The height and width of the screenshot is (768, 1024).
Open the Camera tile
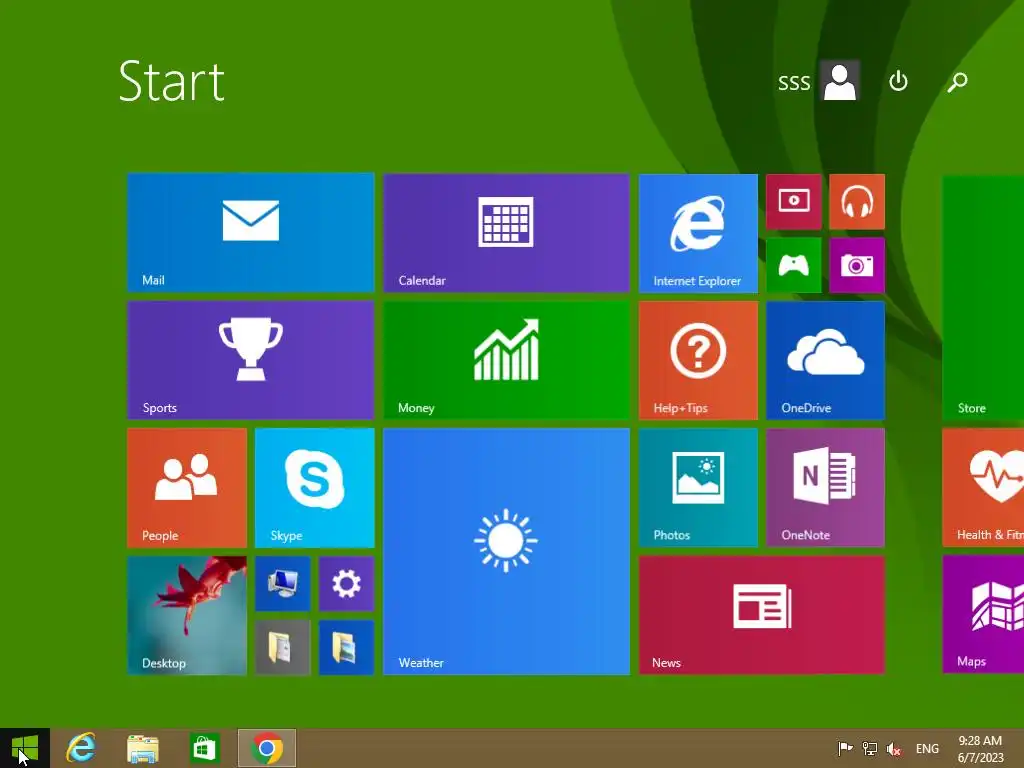click(857, 265)
